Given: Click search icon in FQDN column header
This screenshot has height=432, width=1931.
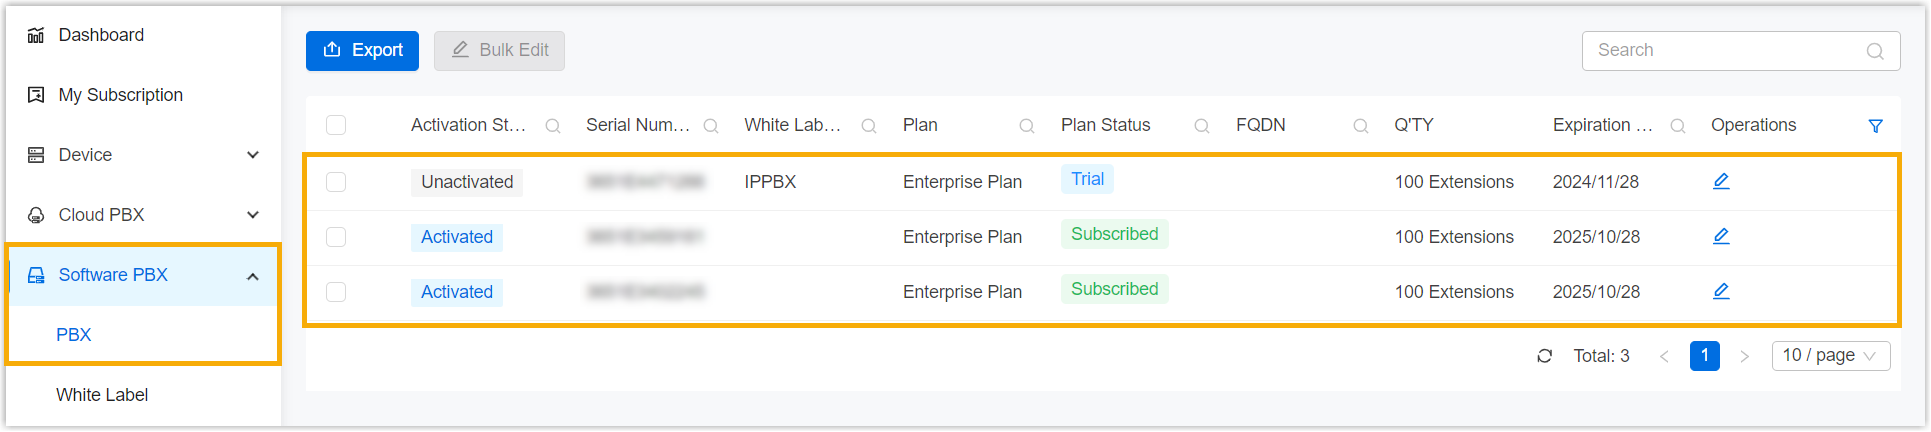Looking at the screenshot, I should click(x=1361, y=126).
